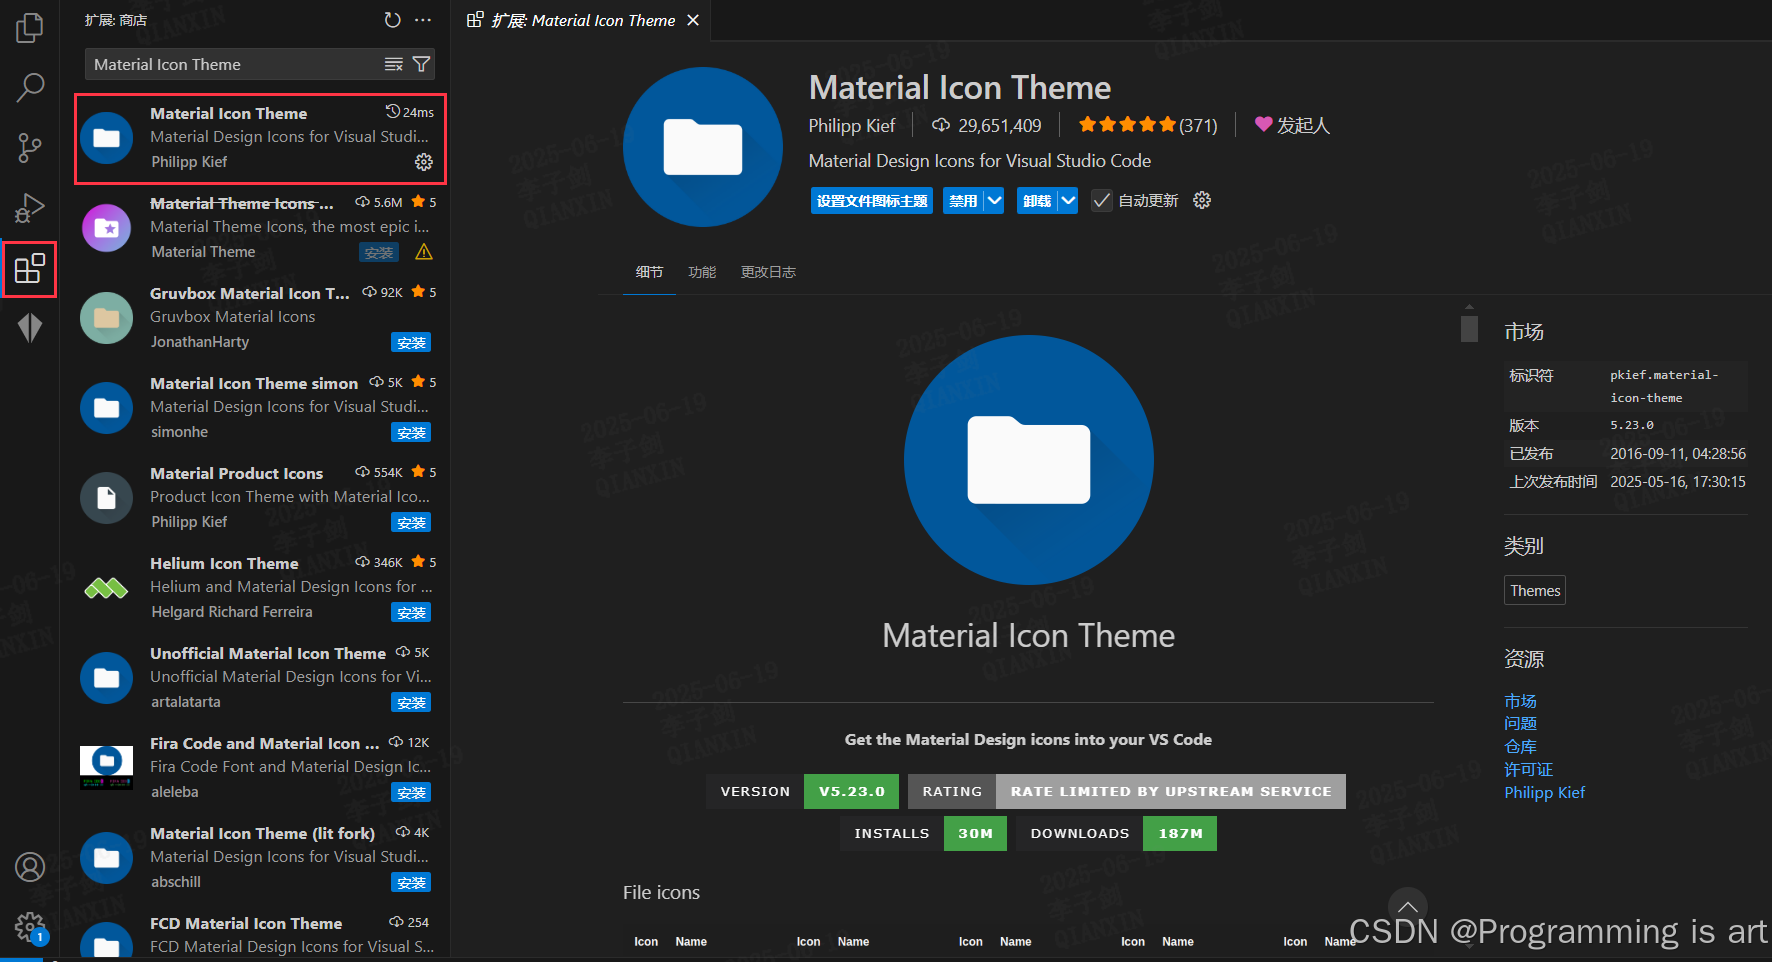Click the diamond-shaped icon below Extensions in the activity bar
The height and width of the screenshot is (962, 1772).
point(30,328)
